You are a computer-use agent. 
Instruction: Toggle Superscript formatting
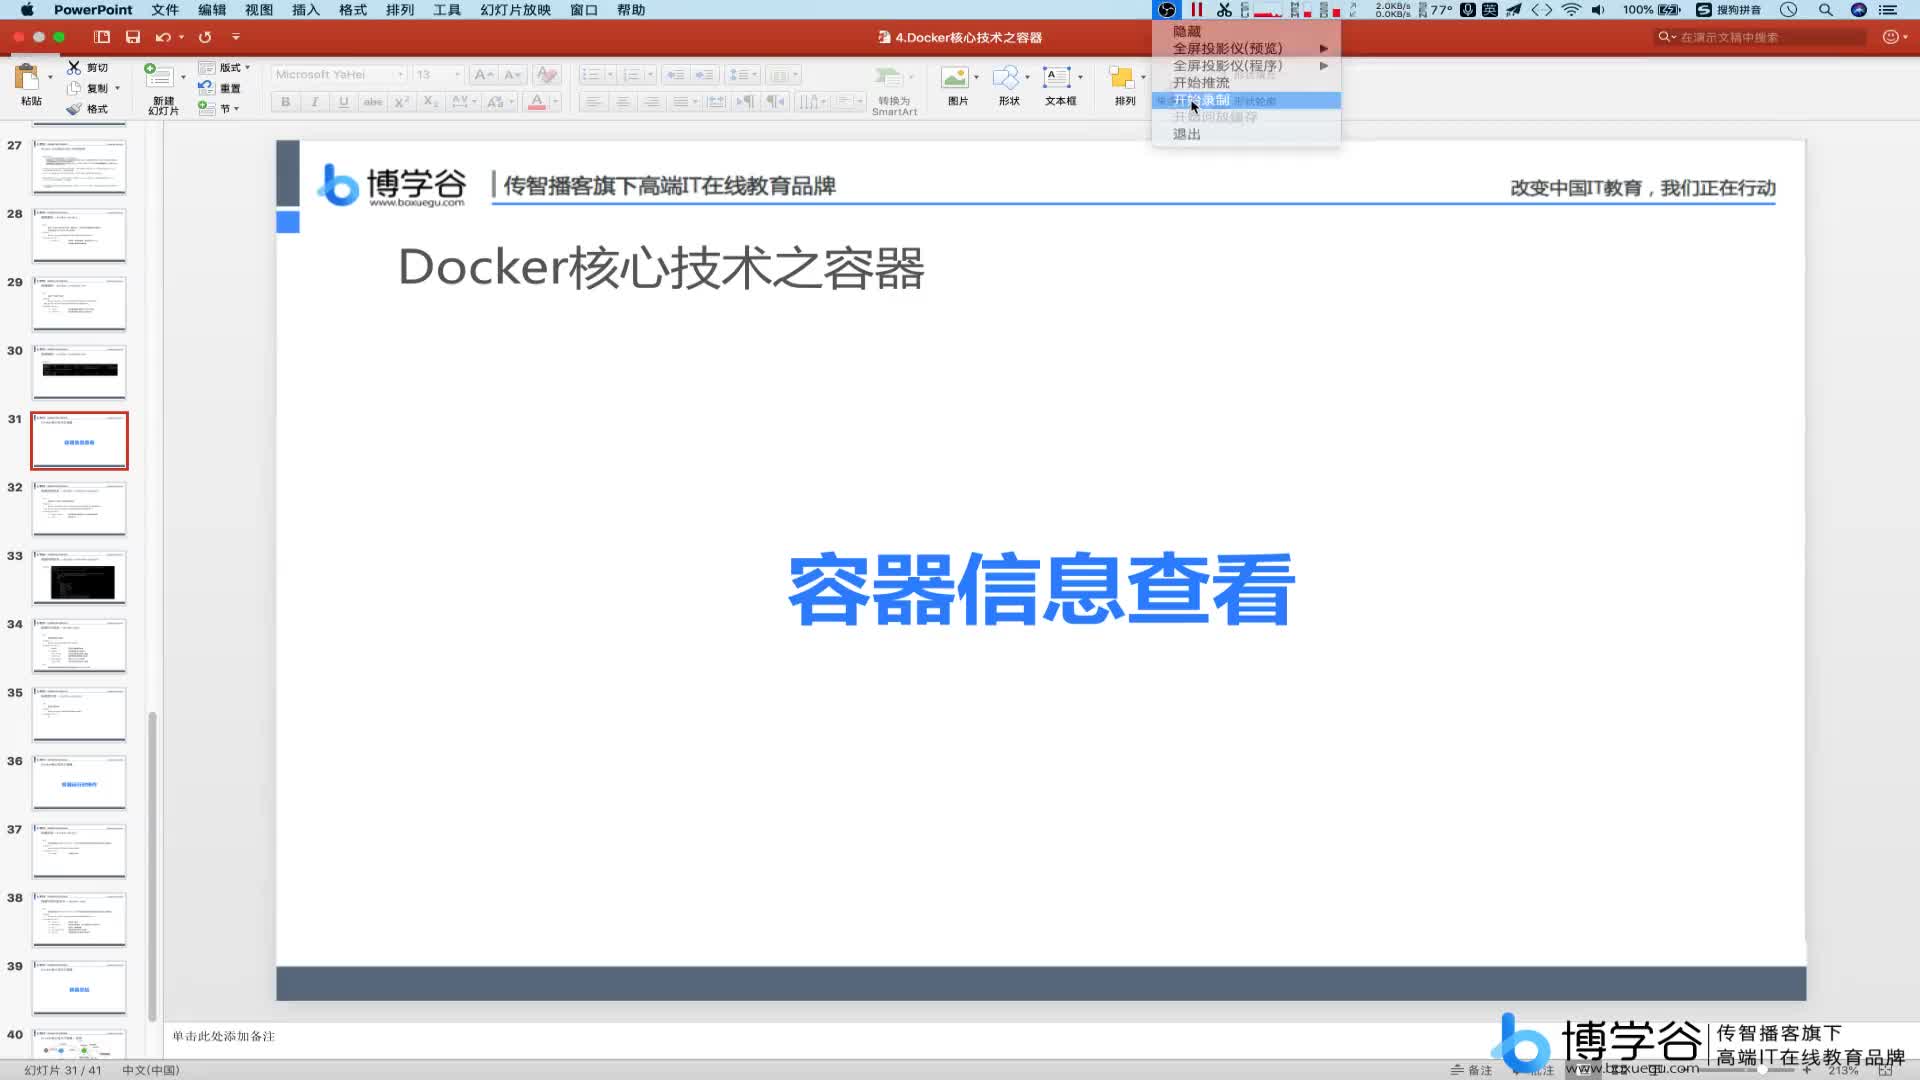[402, 102]
